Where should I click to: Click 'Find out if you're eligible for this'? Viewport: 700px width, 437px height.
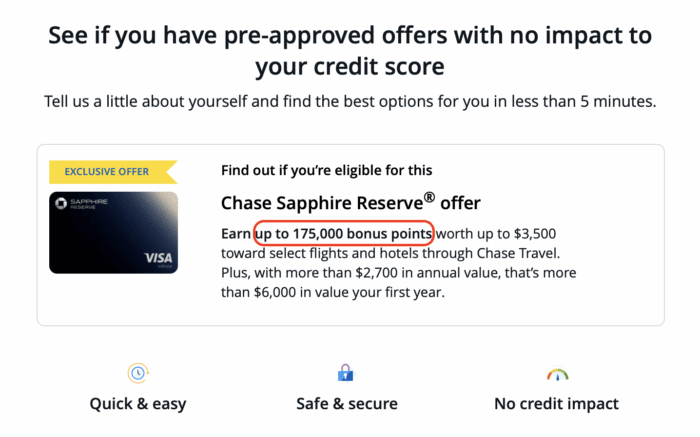tap(326, 170)
